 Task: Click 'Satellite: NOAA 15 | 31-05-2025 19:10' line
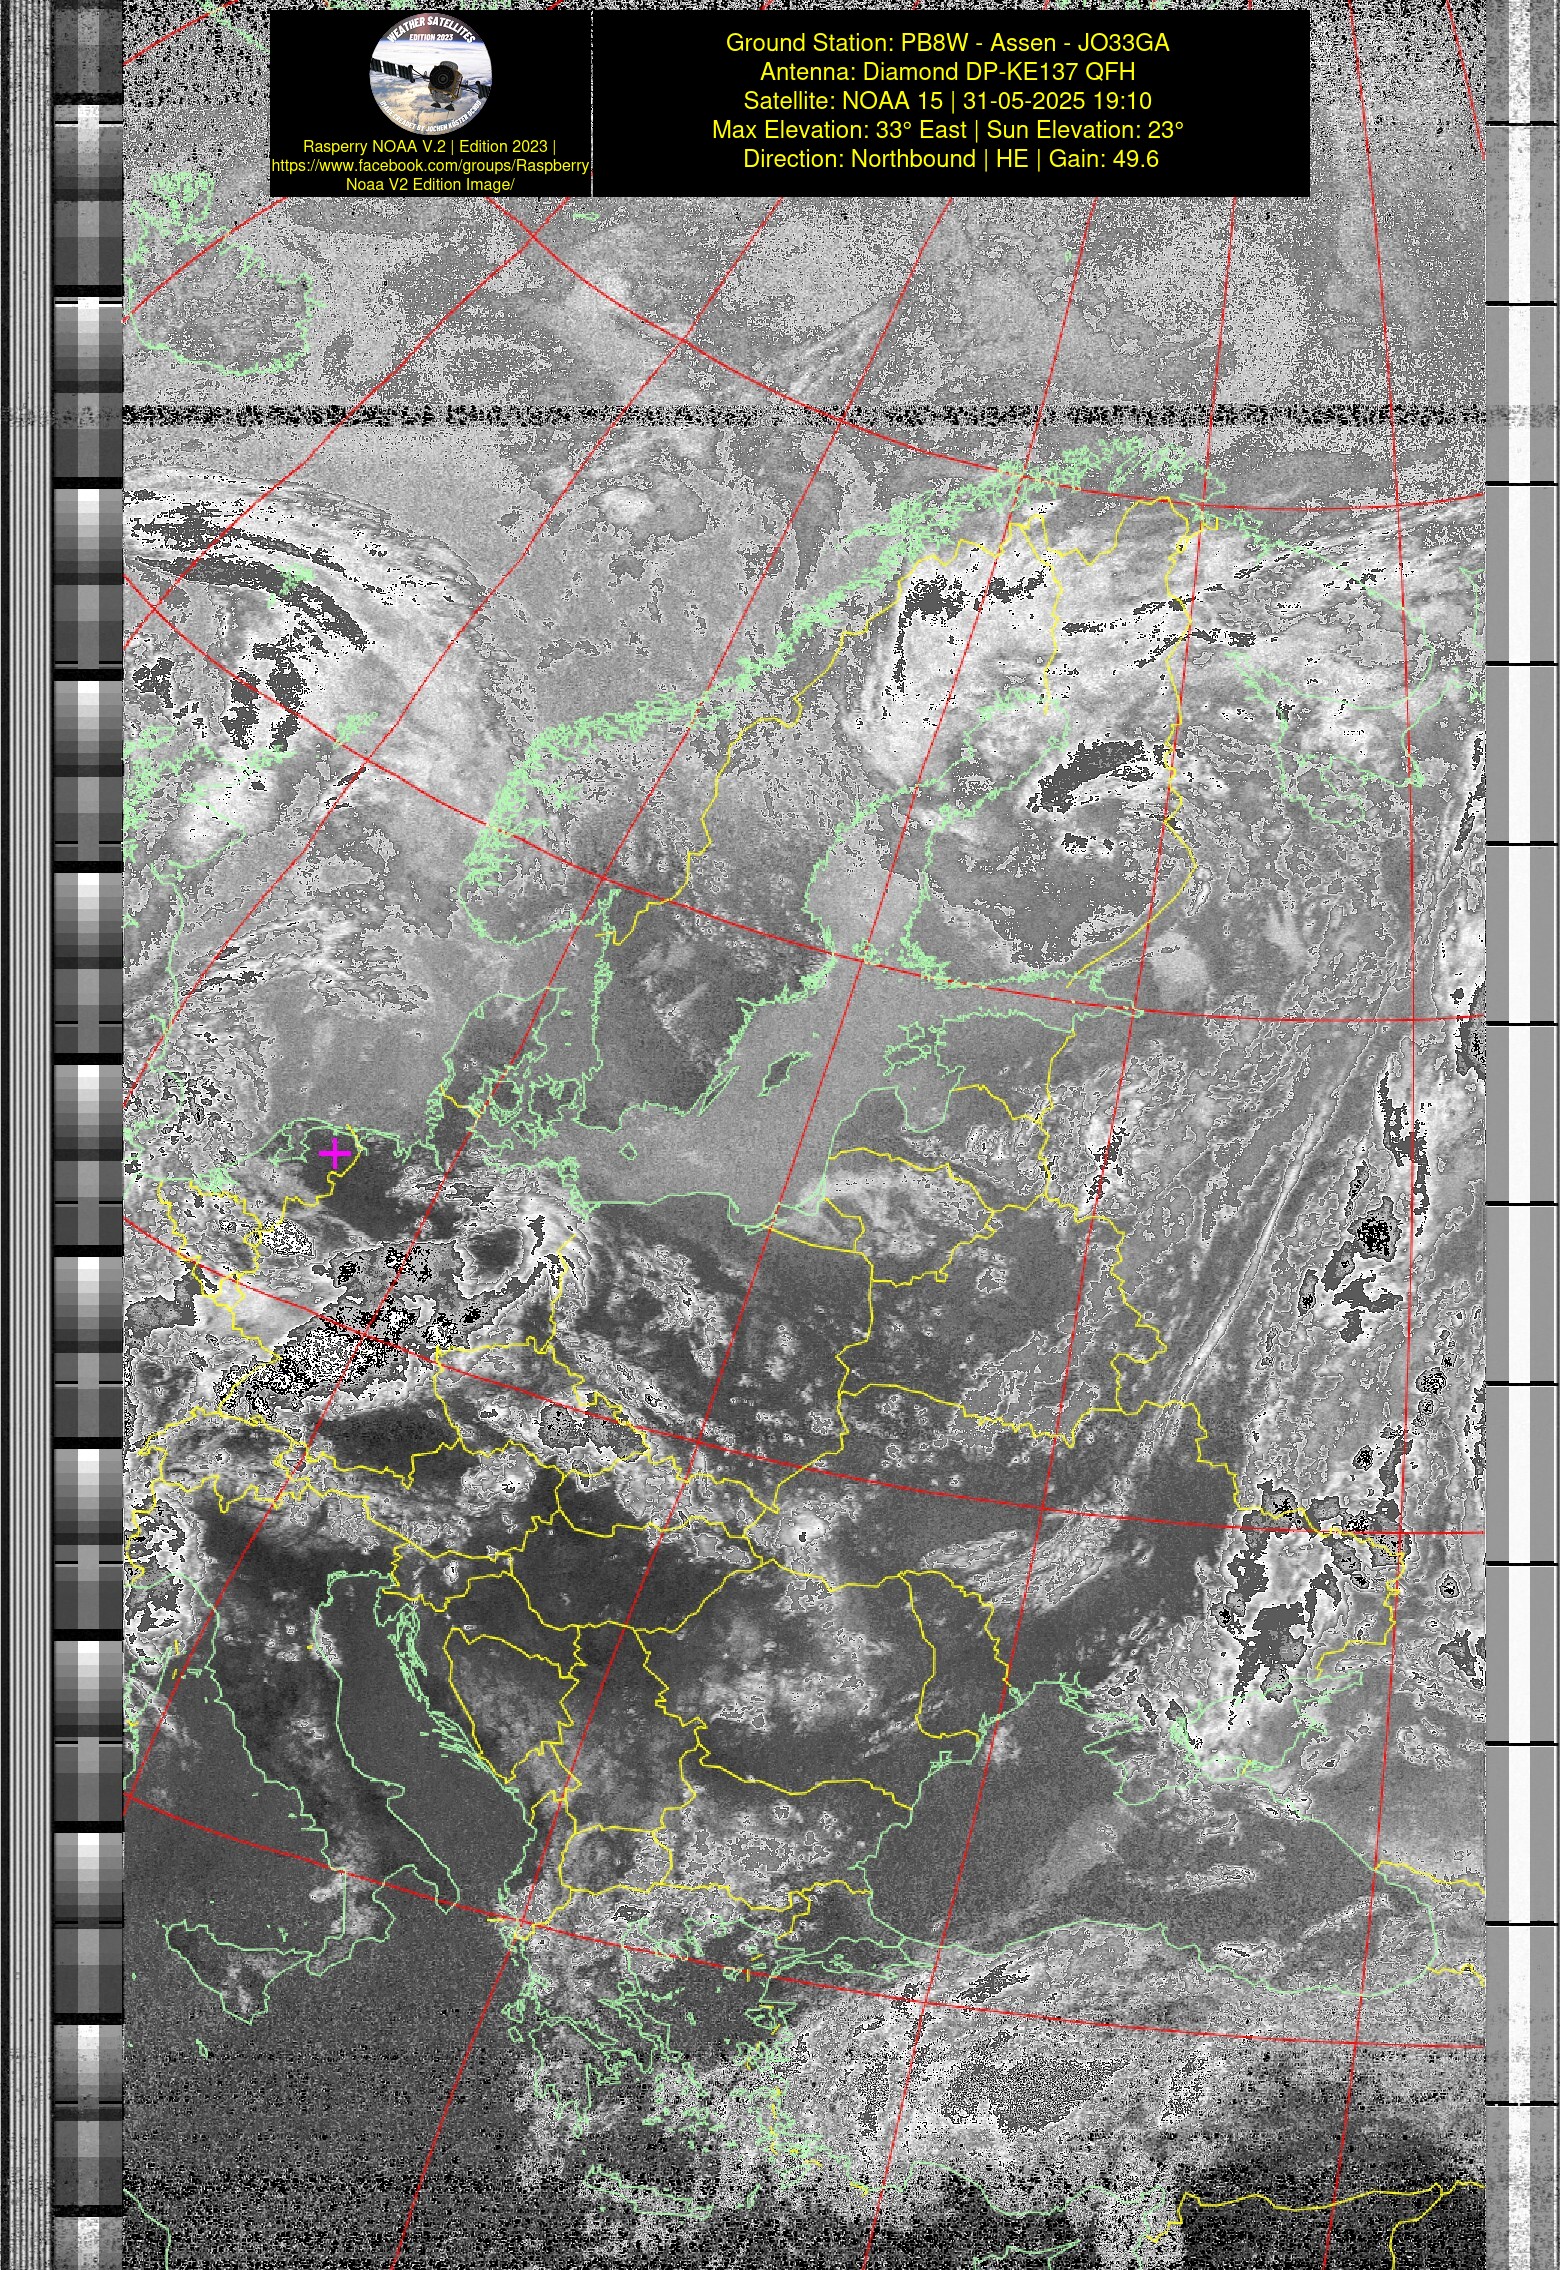click(948, 101)
